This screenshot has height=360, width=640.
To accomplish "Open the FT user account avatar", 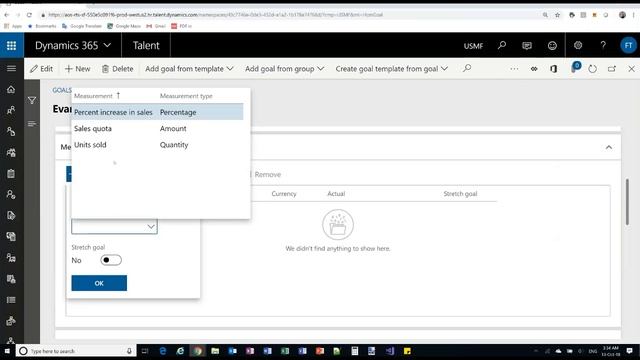I will [x=628, y=45].
